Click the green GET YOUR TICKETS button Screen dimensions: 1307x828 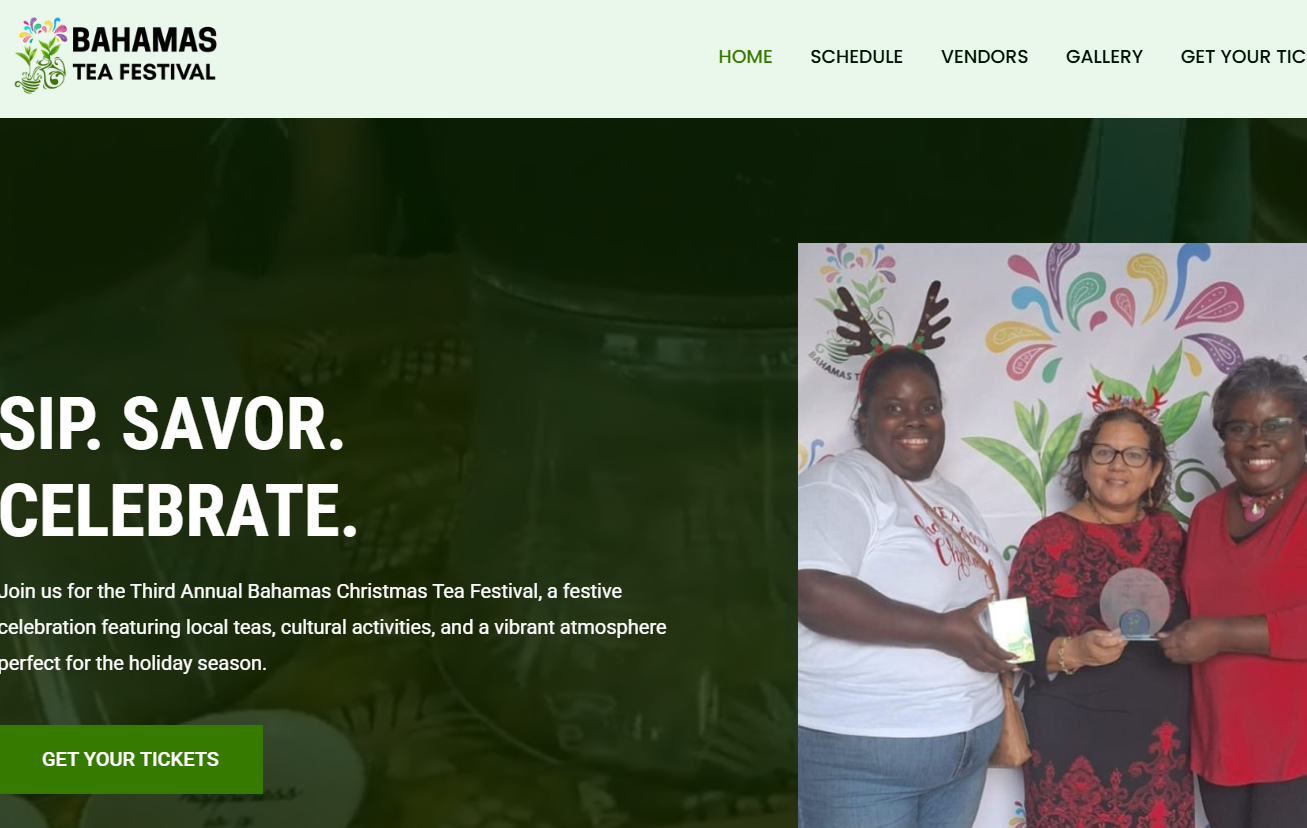pyautogui.click(x=130, y=759)
